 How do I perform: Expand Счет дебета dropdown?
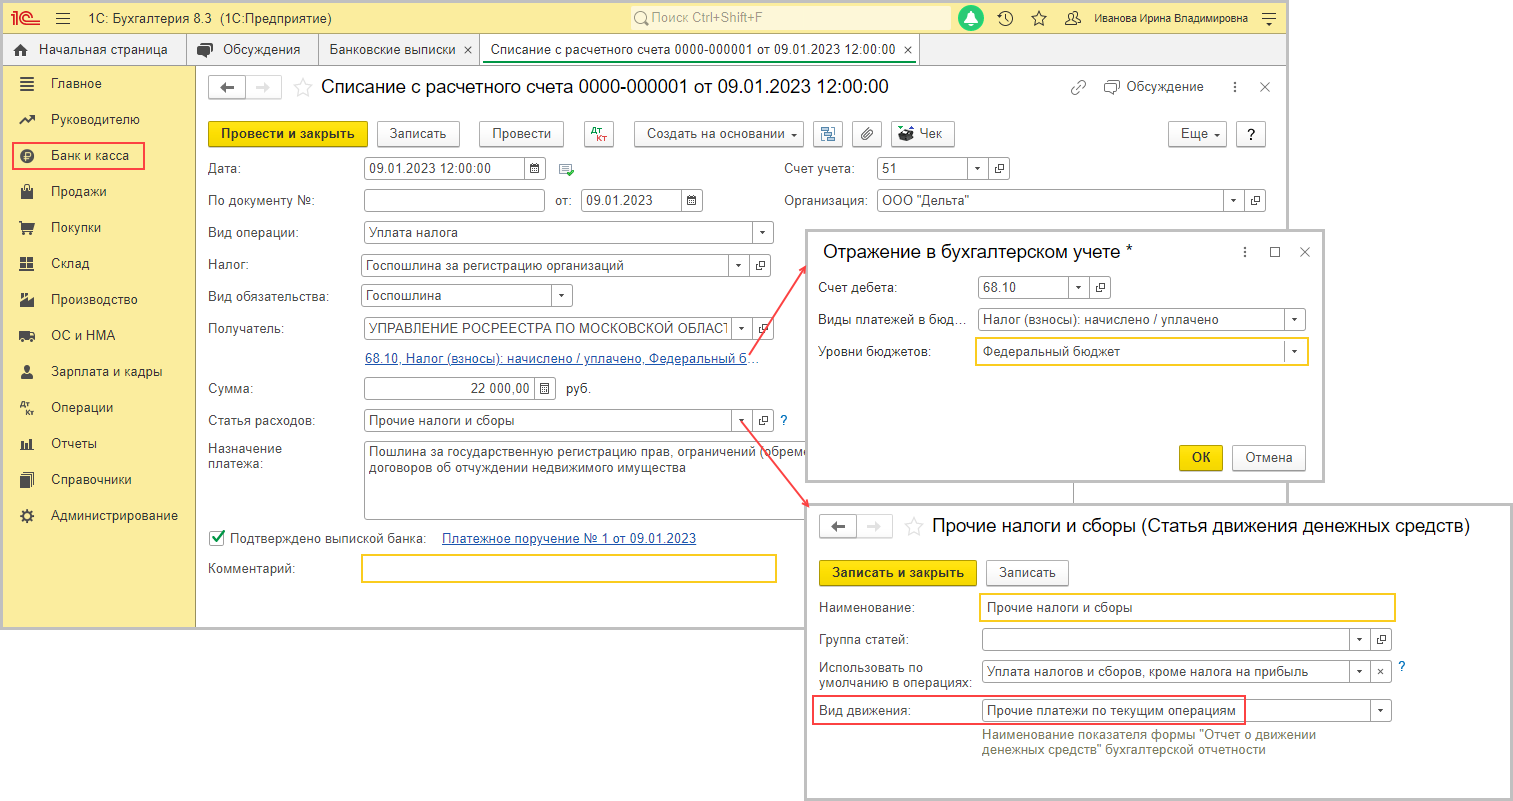[x=1078, y=288]
